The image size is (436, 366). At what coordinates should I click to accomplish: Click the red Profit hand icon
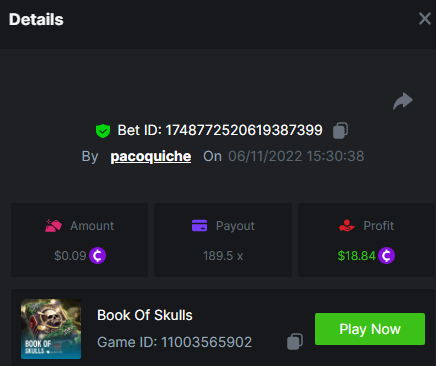[x=347, y=226]
